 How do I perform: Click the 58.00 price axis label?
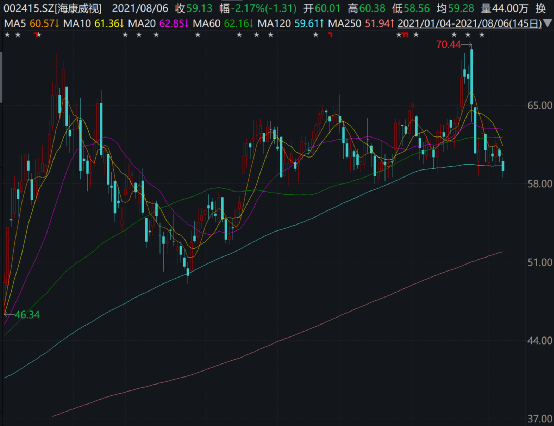(539, 184)
